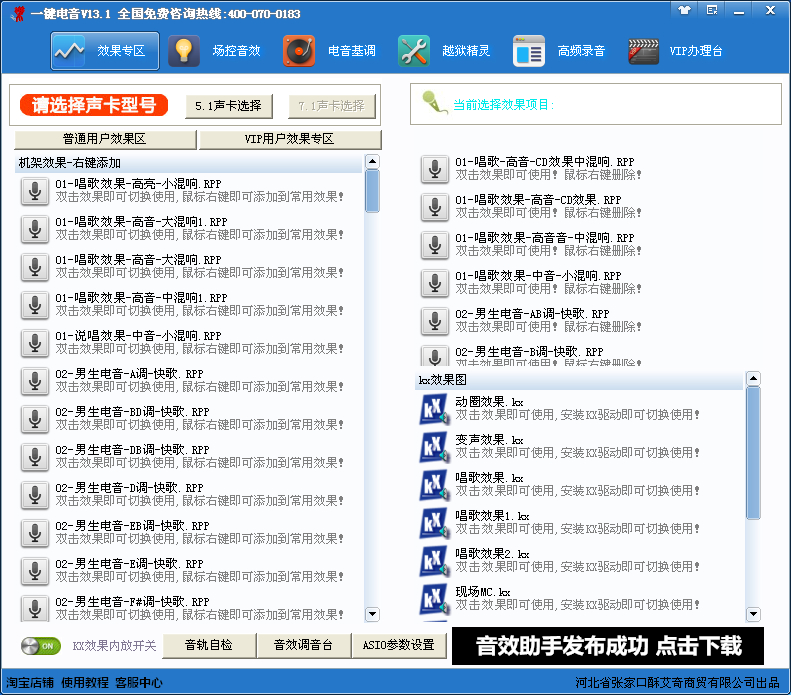Click the 音轨自检 button
791x695 pixels.
click(x=209, y=646)
